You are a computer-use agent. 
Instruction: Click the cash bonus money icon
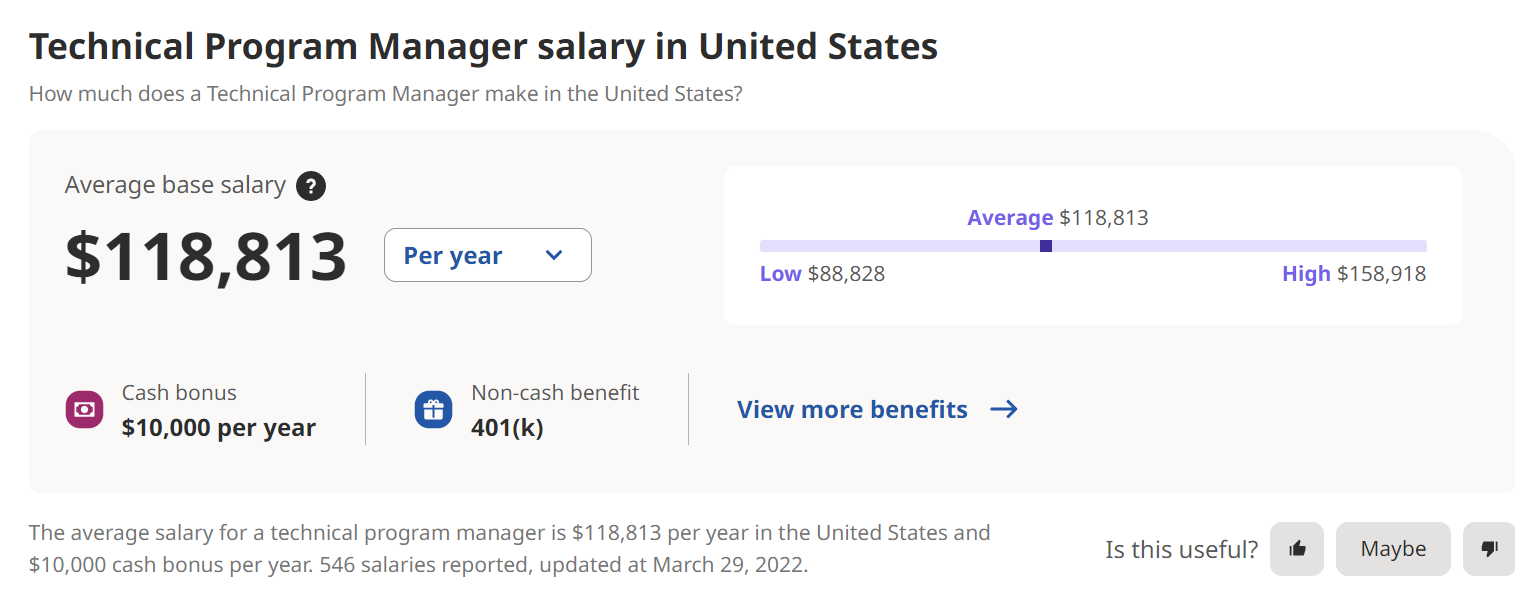pyautogui.click(x=85, y=409)
